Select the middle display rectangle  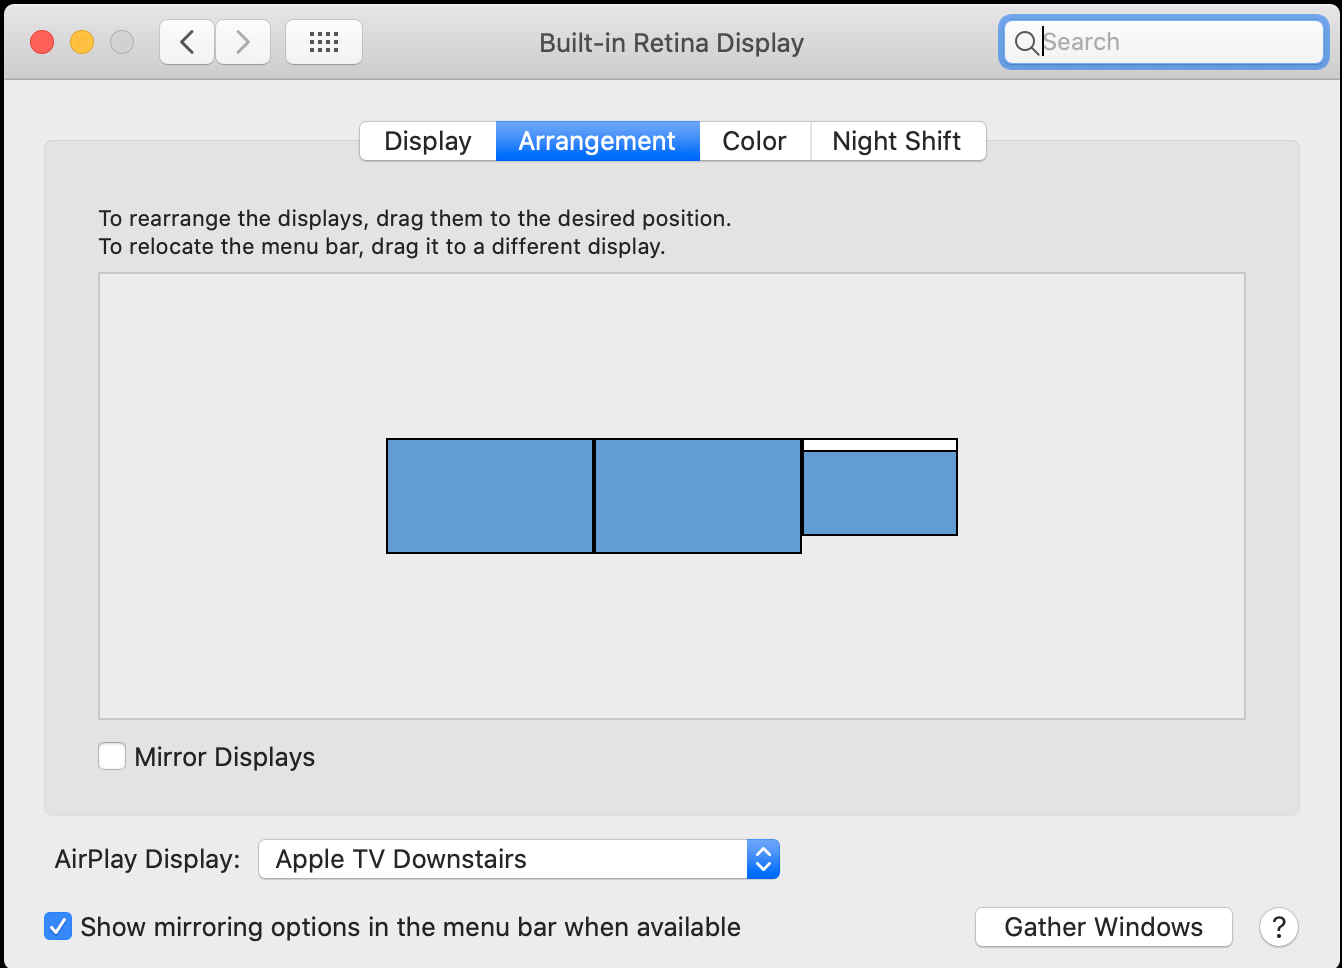click(x=698, y=496)
